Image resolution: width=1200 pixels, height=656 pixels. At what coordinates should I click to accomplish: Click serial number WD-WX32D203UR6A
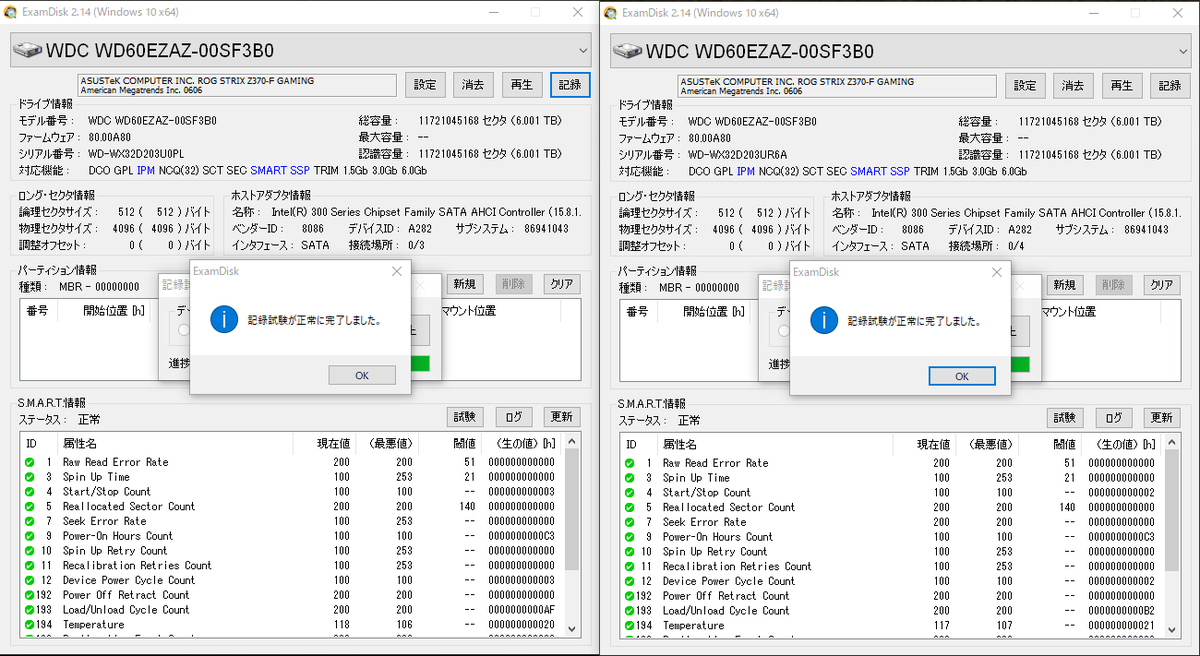(737, 155)
